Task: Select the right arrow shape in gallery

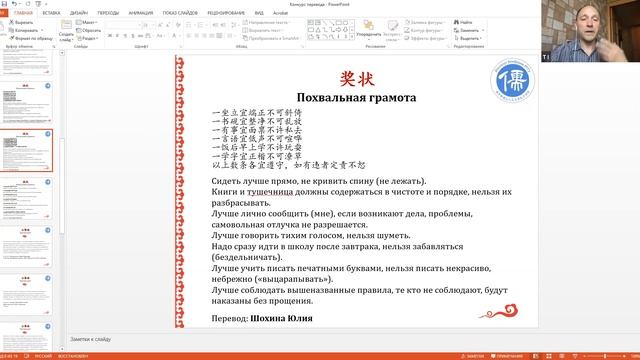Action: [338, 30]
